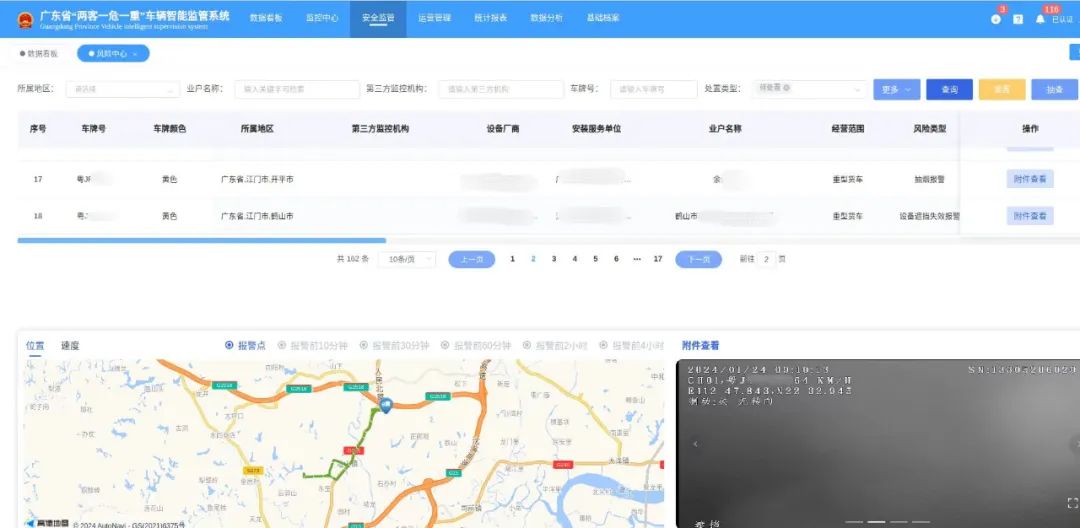Image resolution: width=1080 pixels, height=528 pixels.
Task: Click 附件查看 for row 18
Action: click(1030, 216)
